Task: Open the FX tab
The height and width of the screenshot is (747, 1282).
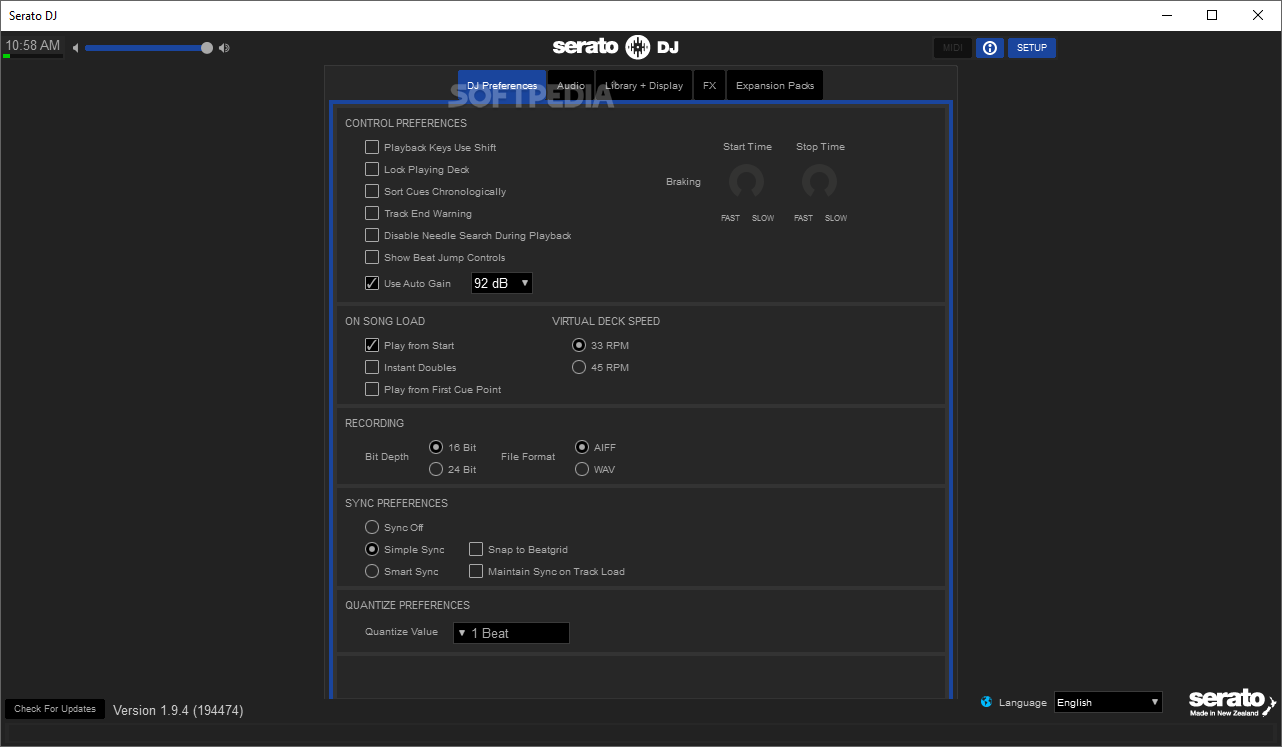Action: [x=709, y=85]
